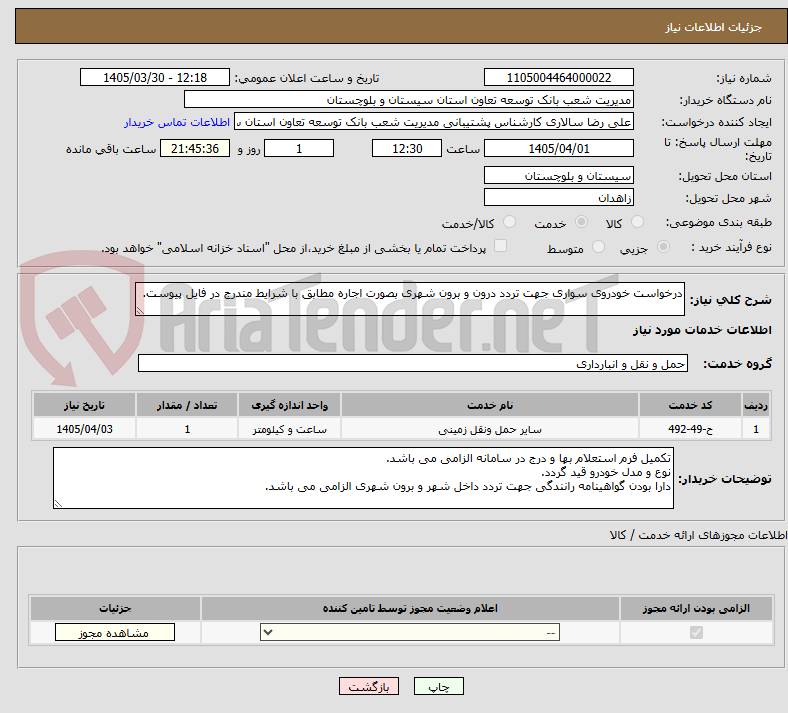788x713 pixels.
Task: Select the کالا/خدمت radio button
Action: [x=509, y=222]
